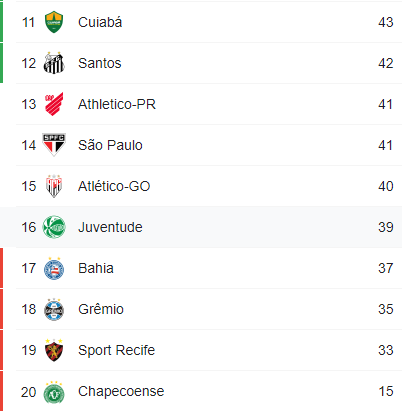Open the Athletico-PR red logo
This screenshot has height=411, width=402.
point(54,104)
